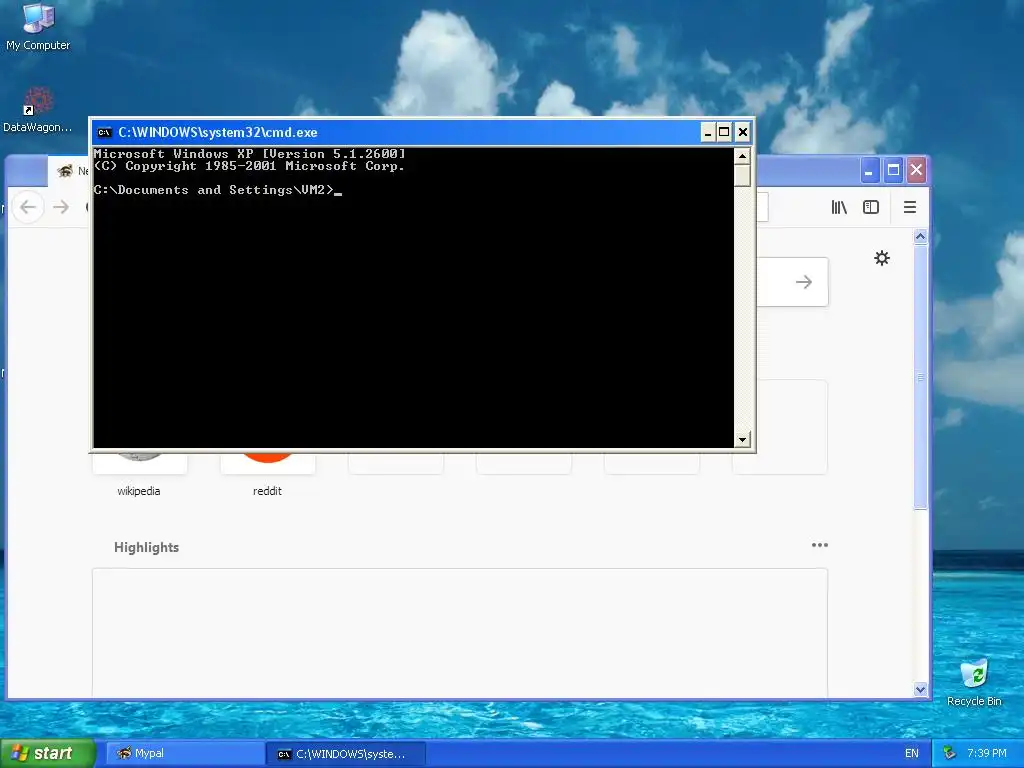Viewport: 1024px width, 768px height.
Task: Click Mypal page scrollbar down arrow
Action: click(x=920, y=689)
